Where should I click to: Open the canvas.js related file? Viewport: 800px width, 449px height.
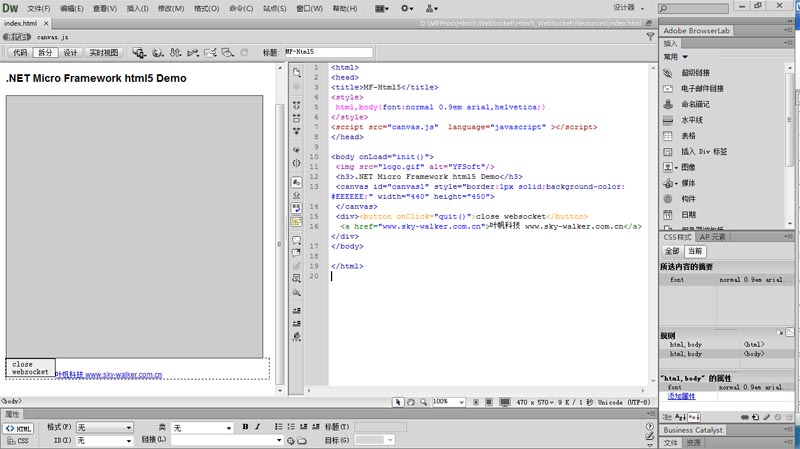pos(52,37)
